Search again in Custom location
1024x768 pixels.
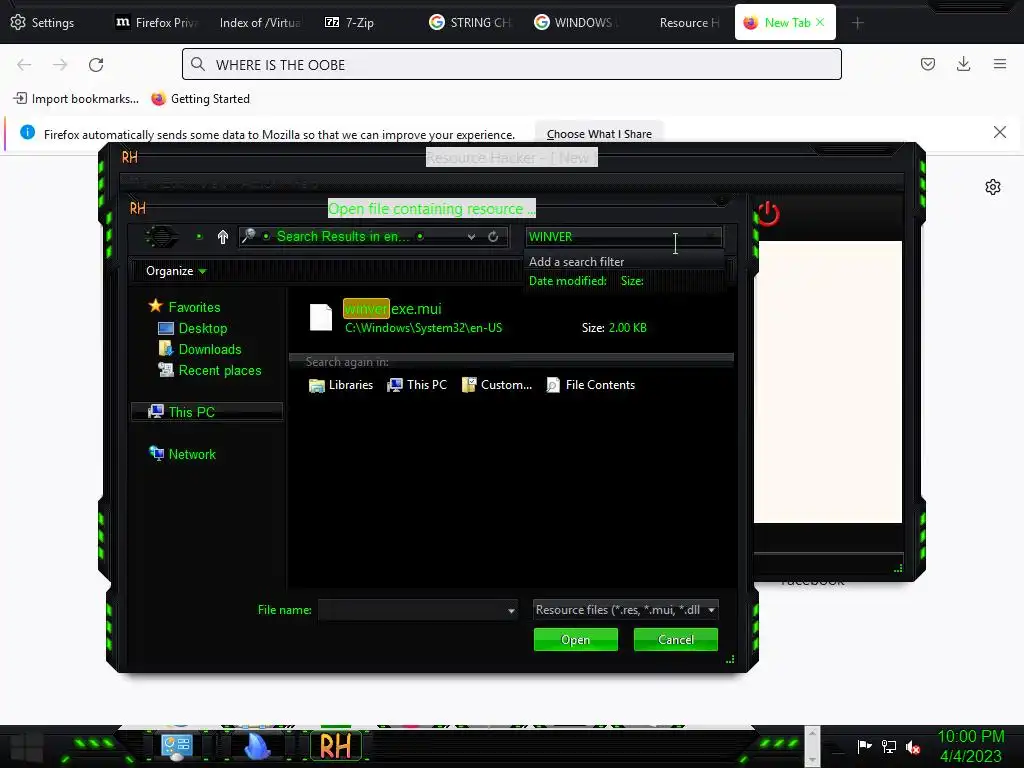pyautogui.click(x=497, y=385)
